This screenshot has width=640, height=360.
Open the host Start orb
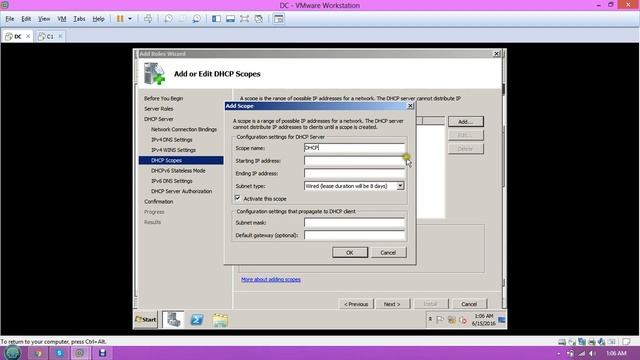12,353
